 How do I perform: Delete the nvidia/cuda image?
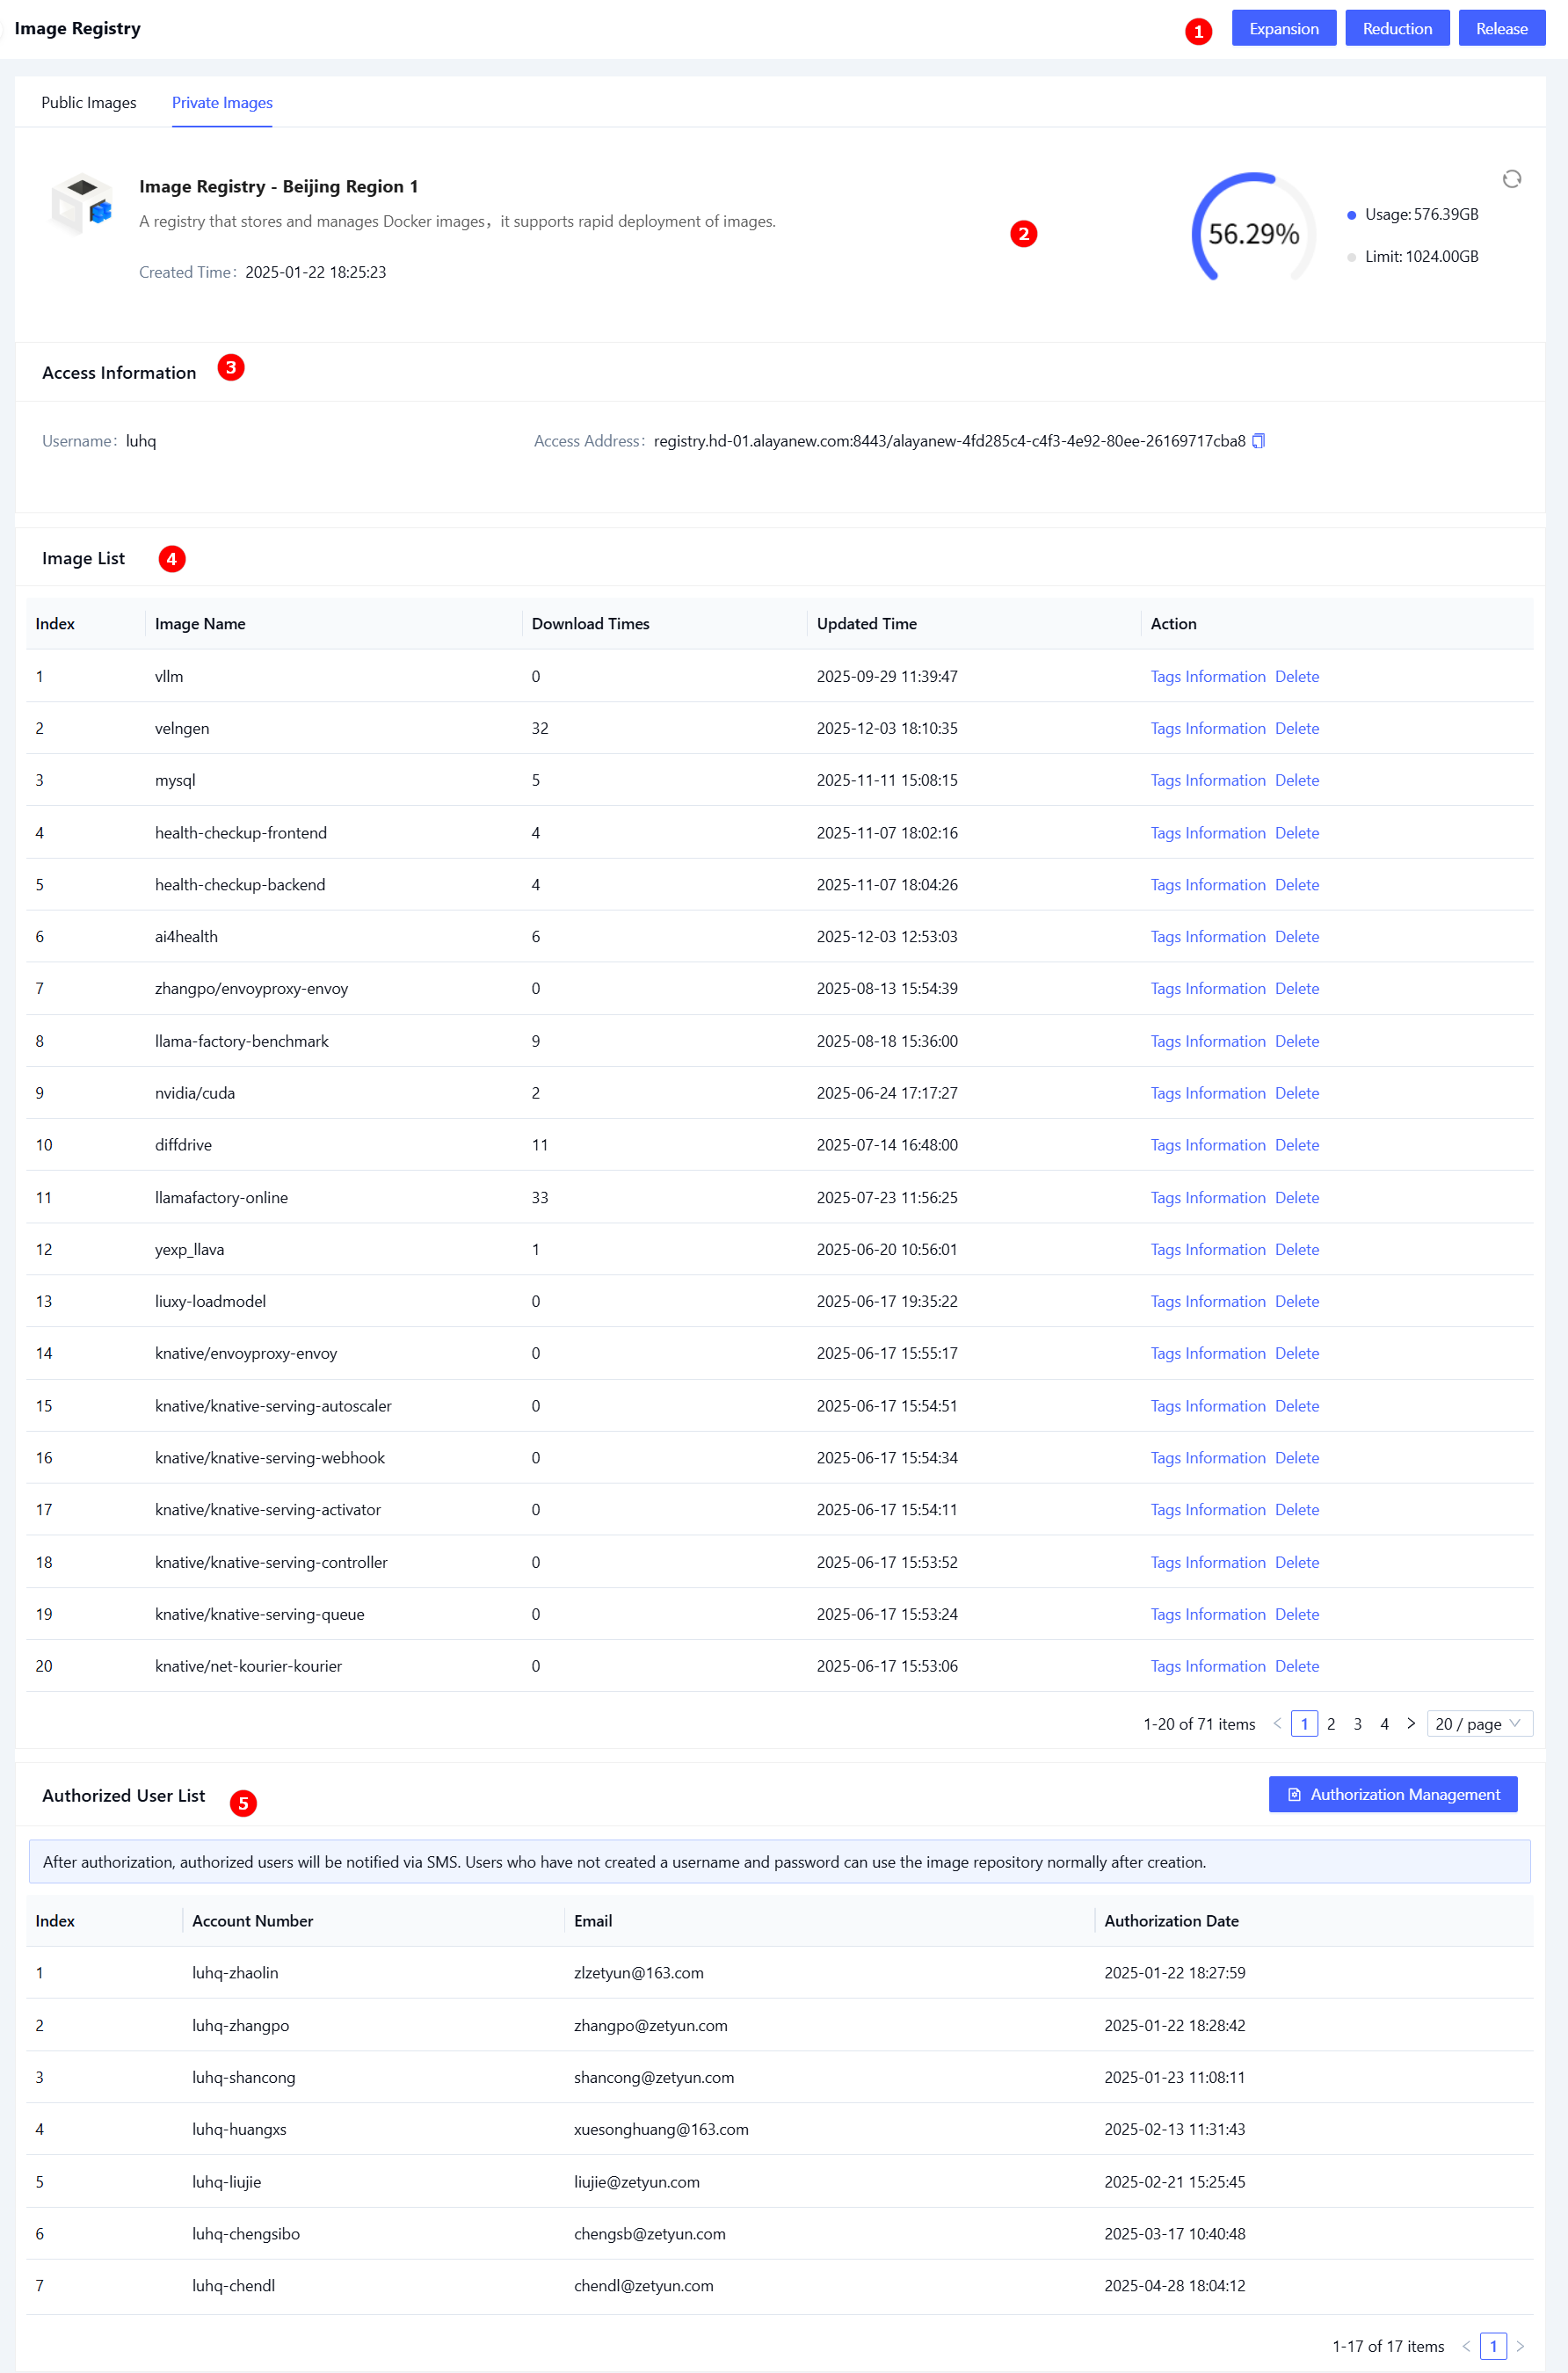1296,1093
